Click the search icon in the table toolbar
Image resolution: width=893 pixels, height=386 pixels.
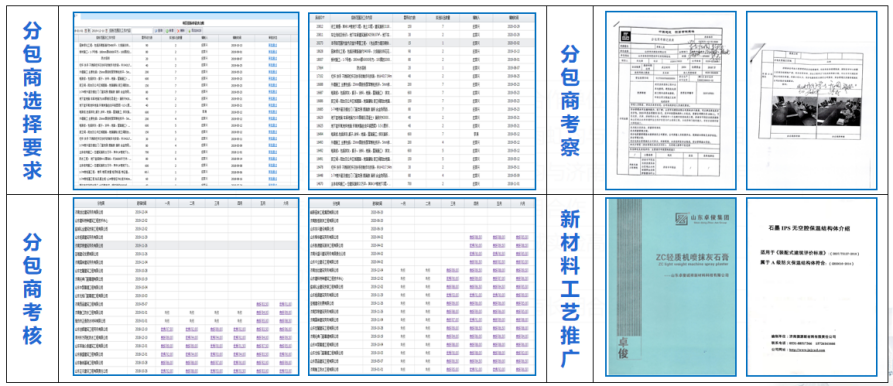click(156, 31)
